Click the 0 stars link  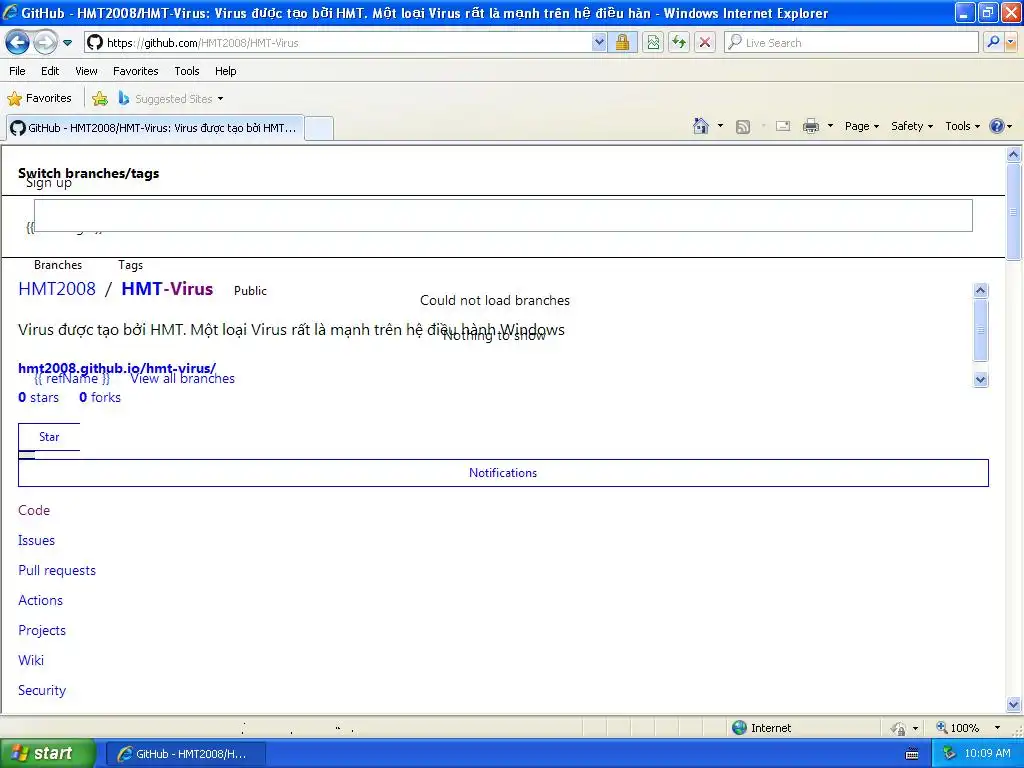(x=39, y=397)
